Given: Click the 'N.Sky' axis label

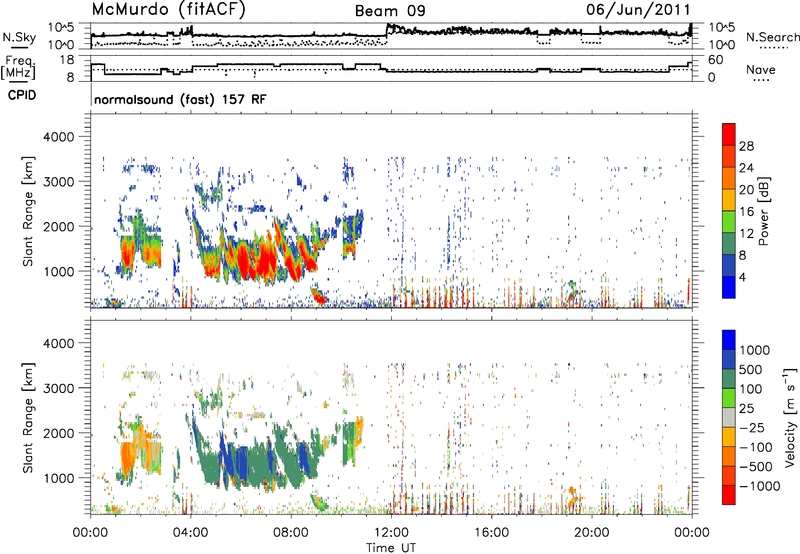Looking at the screenshot, I should tap(19, 37).
